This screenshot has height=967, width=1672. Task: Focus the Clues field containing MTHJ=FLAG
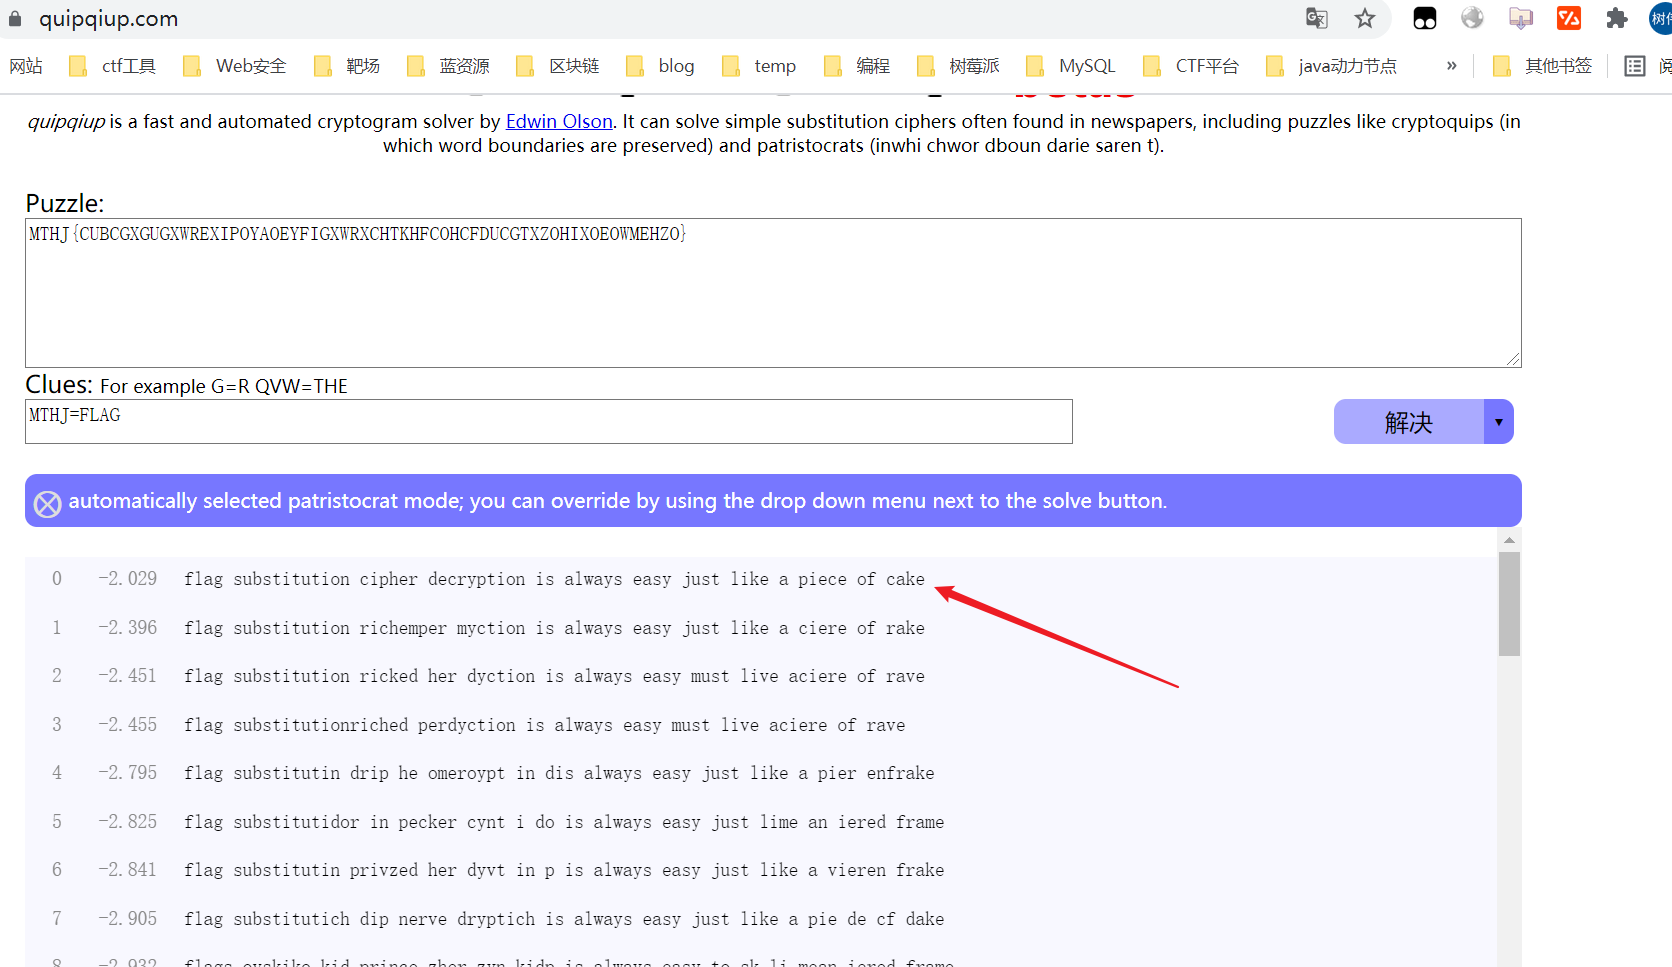(548, 421)
